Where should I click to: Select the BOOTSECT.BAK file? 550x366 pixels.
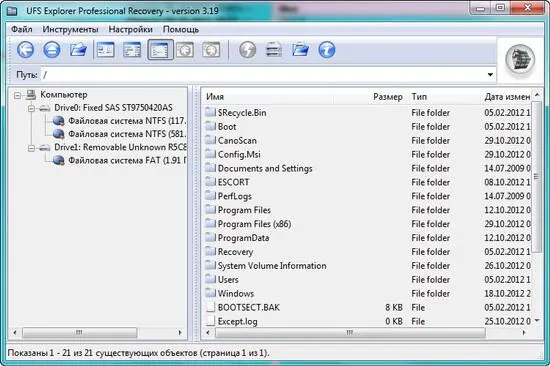pos(249,307)
